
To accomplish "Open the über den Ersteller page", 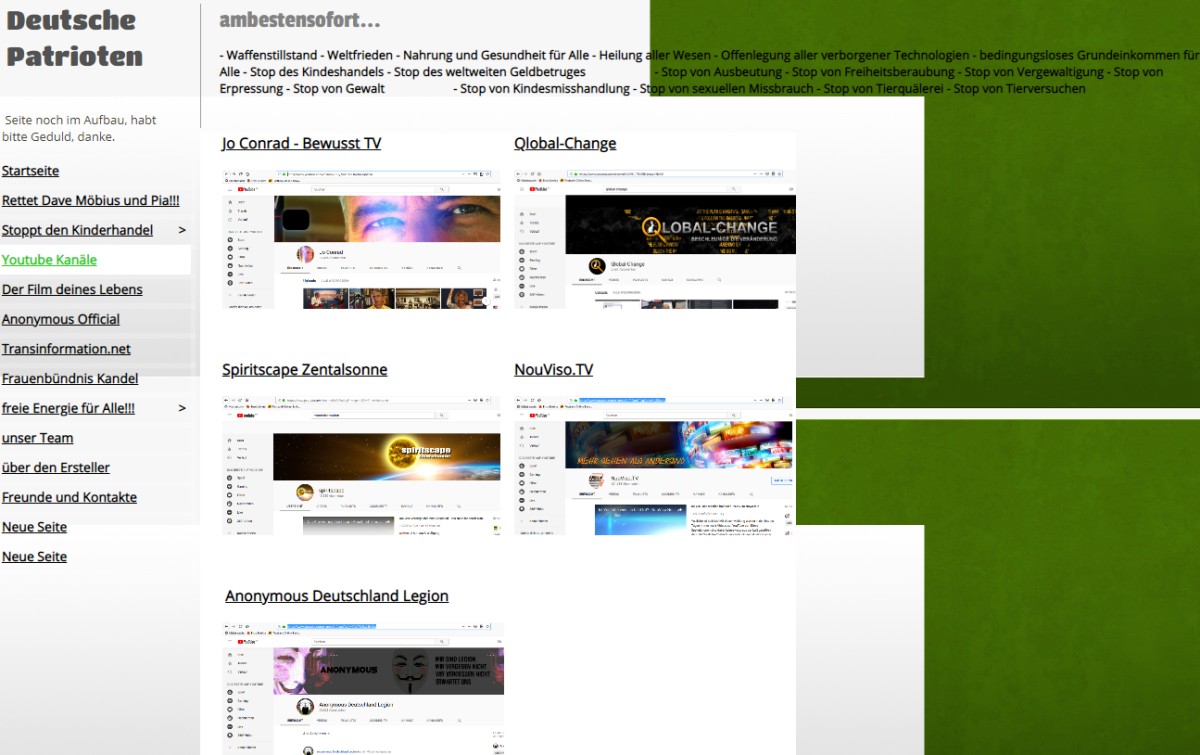I will [x=56, y=468].
